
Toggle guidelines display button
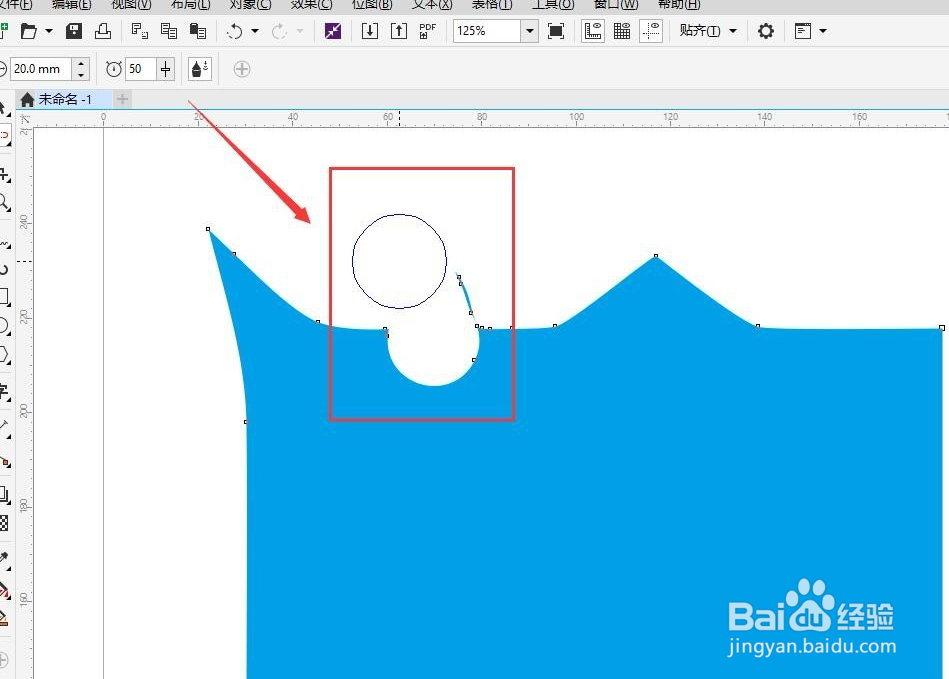click(x=651, y=31)
